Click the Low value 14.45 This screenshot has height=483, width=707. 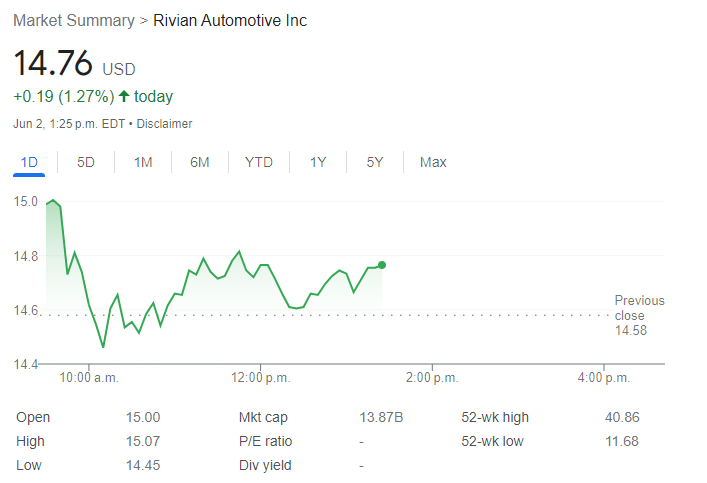click(140, 465)
